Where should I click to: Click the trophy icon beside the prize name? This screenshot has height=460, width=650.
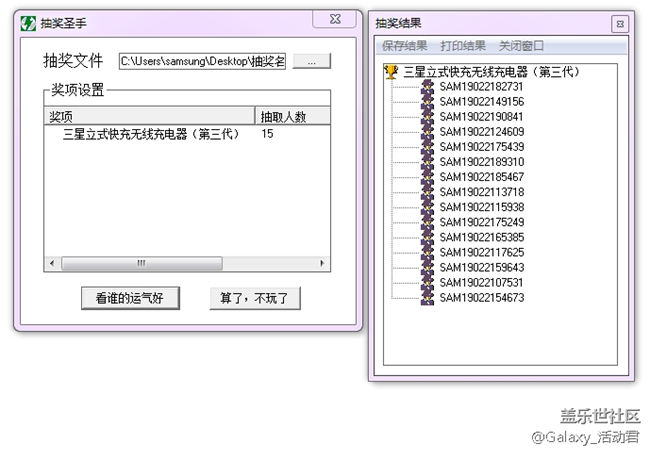pyautogui.click(x=391, y=72)
